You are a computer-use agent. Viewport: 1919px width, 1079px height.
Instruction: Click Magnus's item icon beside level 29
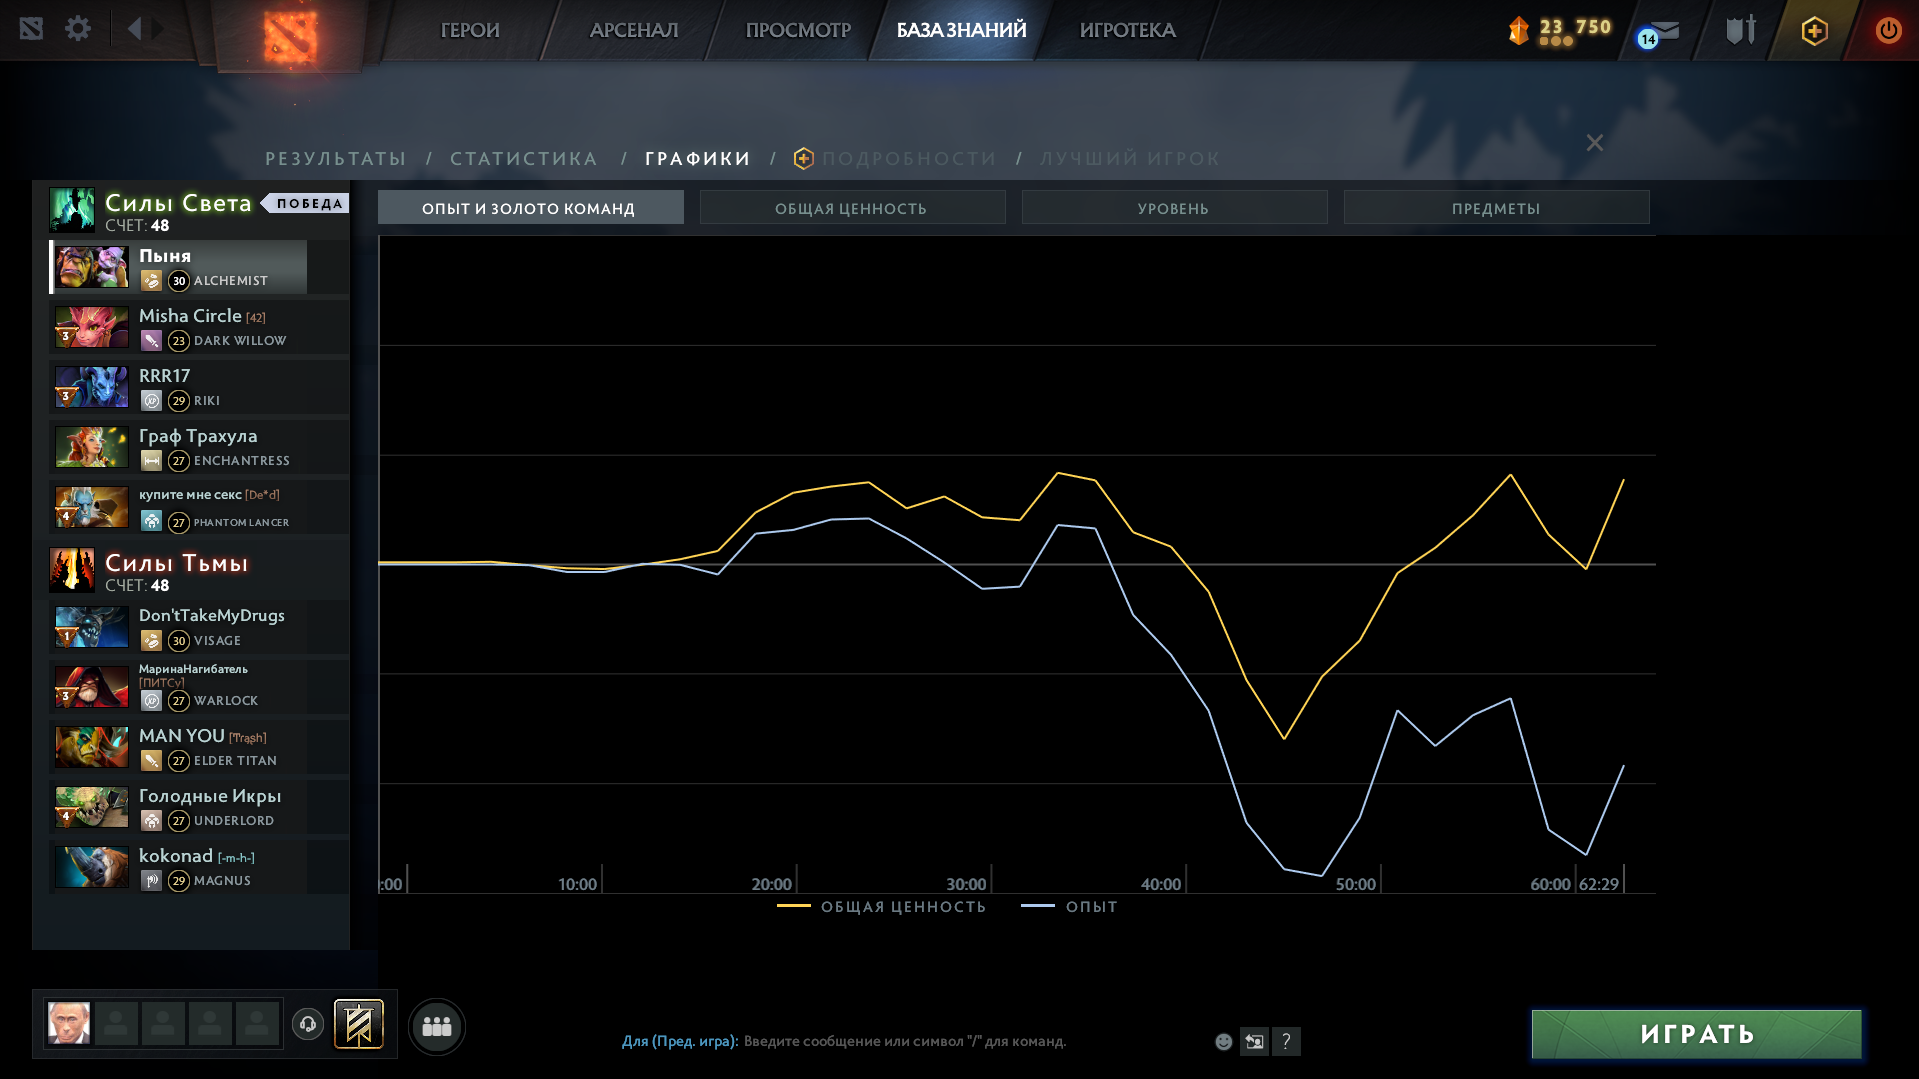pos(151,881)
